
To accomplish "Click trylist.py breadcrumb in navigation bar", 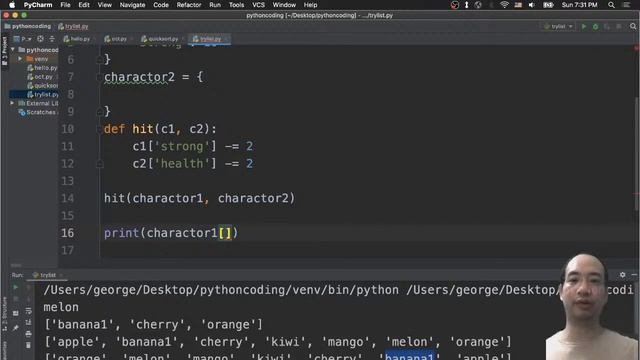I will coord(73,27).
